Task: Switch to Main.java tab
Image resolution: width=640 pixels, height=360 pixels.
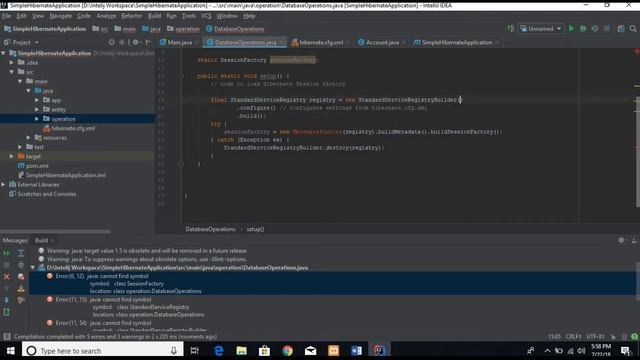Action: pyautogui.click(x=179, y=42)
